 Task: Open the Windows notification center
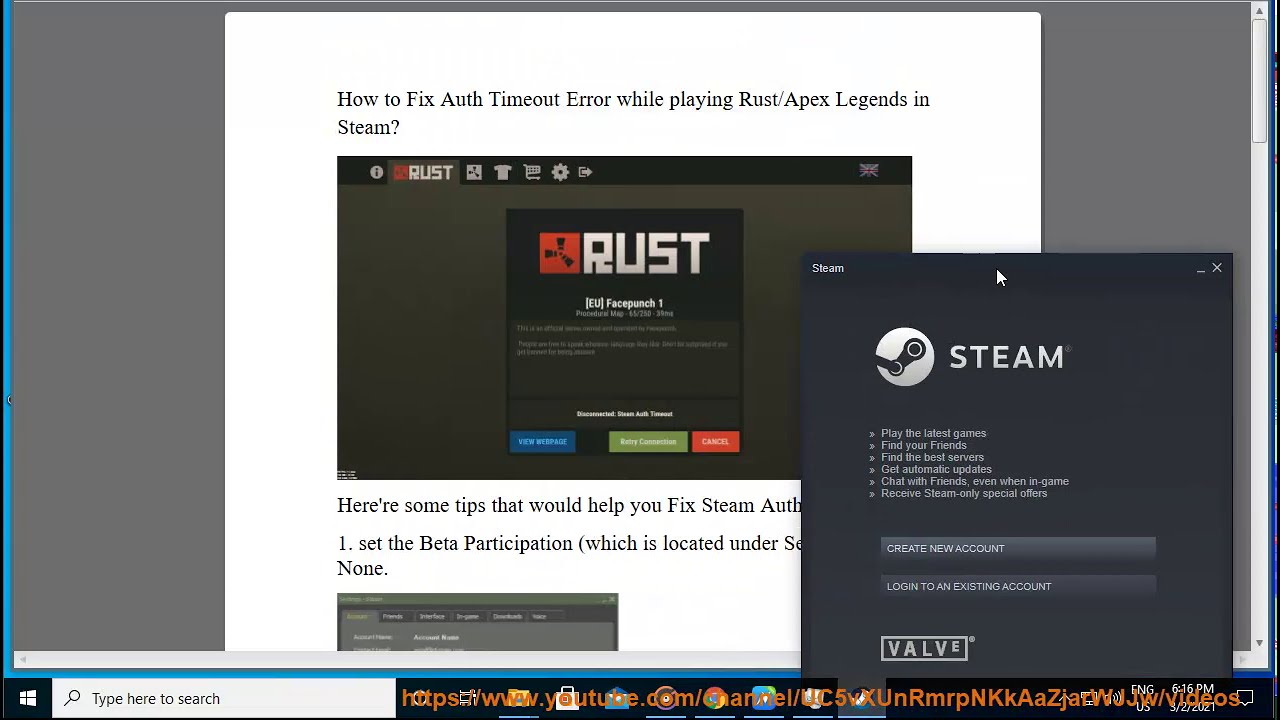tap(1246, 698)
